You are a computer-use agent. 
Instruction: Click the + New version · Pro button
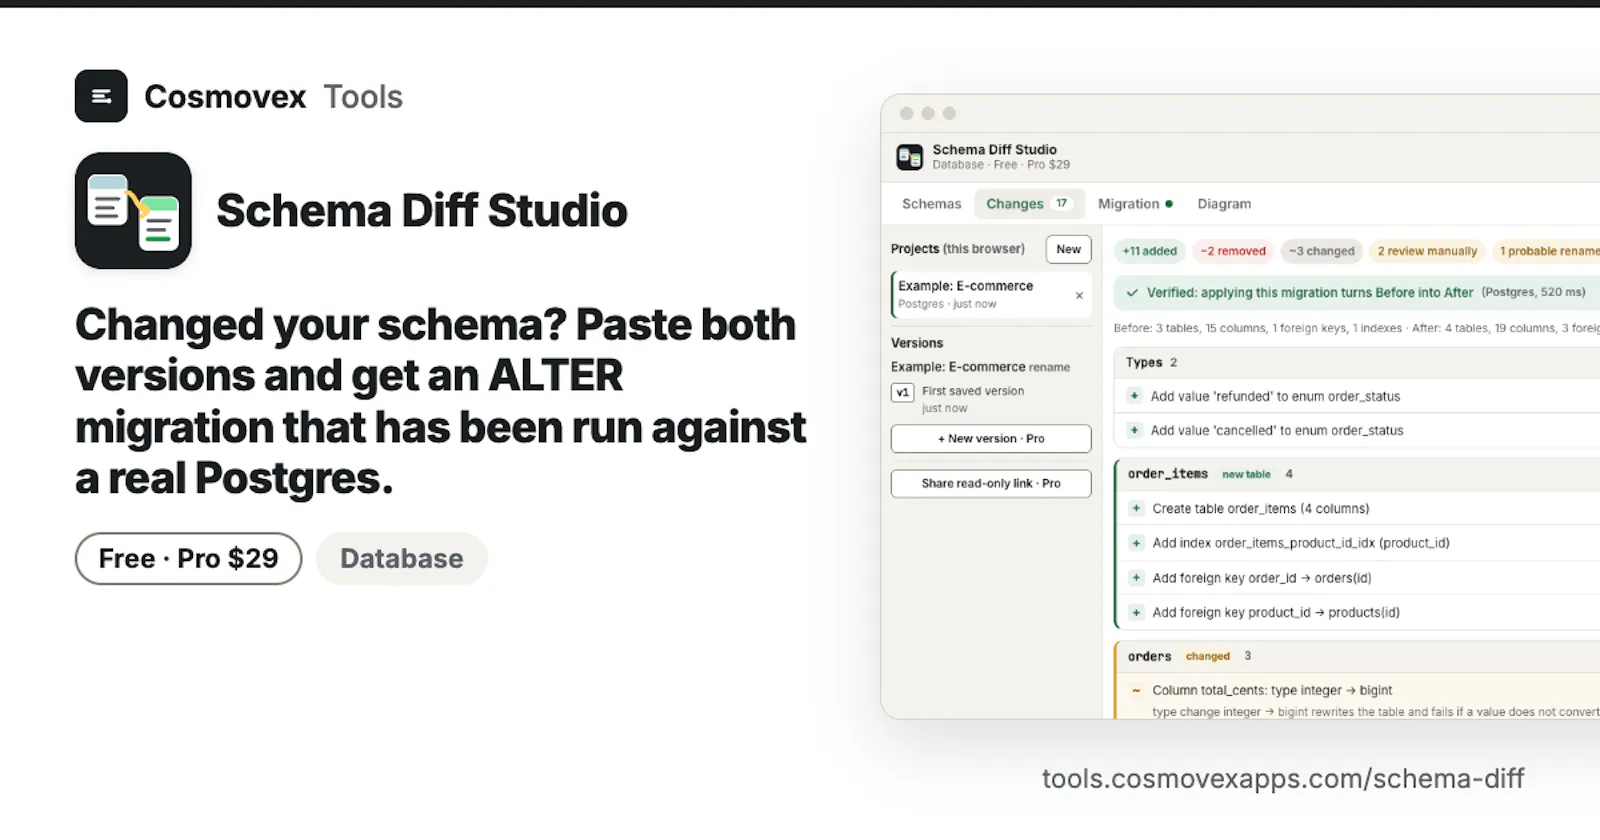pos(991,439)
